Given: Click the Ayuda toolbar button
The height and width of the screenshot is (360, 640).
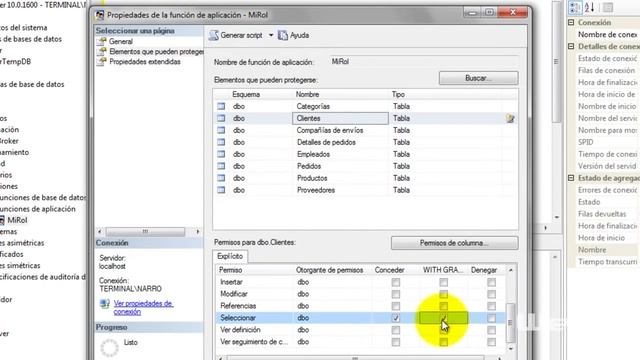Looking at the screenshot, I should pos(293,36).
